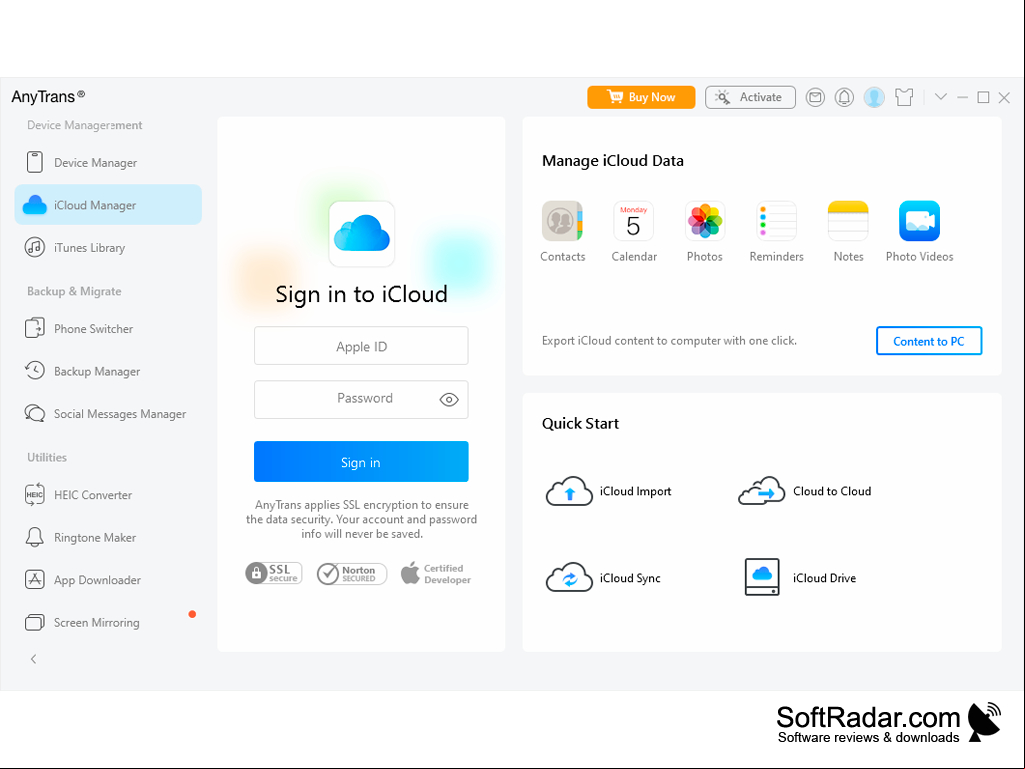Viewport: 1025px width, 769px height.
Task: Click the Apple Certified Developer badge
Action: coord(435,573)
